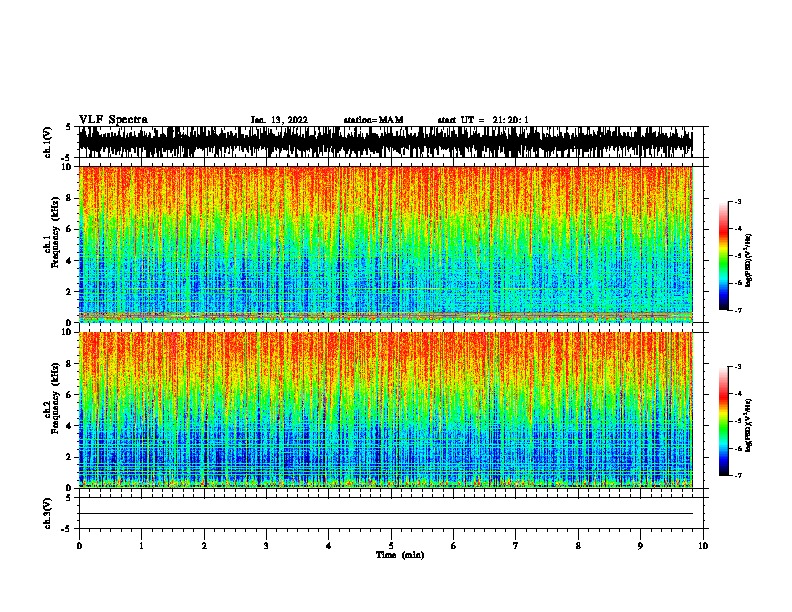The height and width of the screenshot is (612, 792).
Task: Click the flat line in the ch.3(V) panel
Action: [x=385, y=514]
